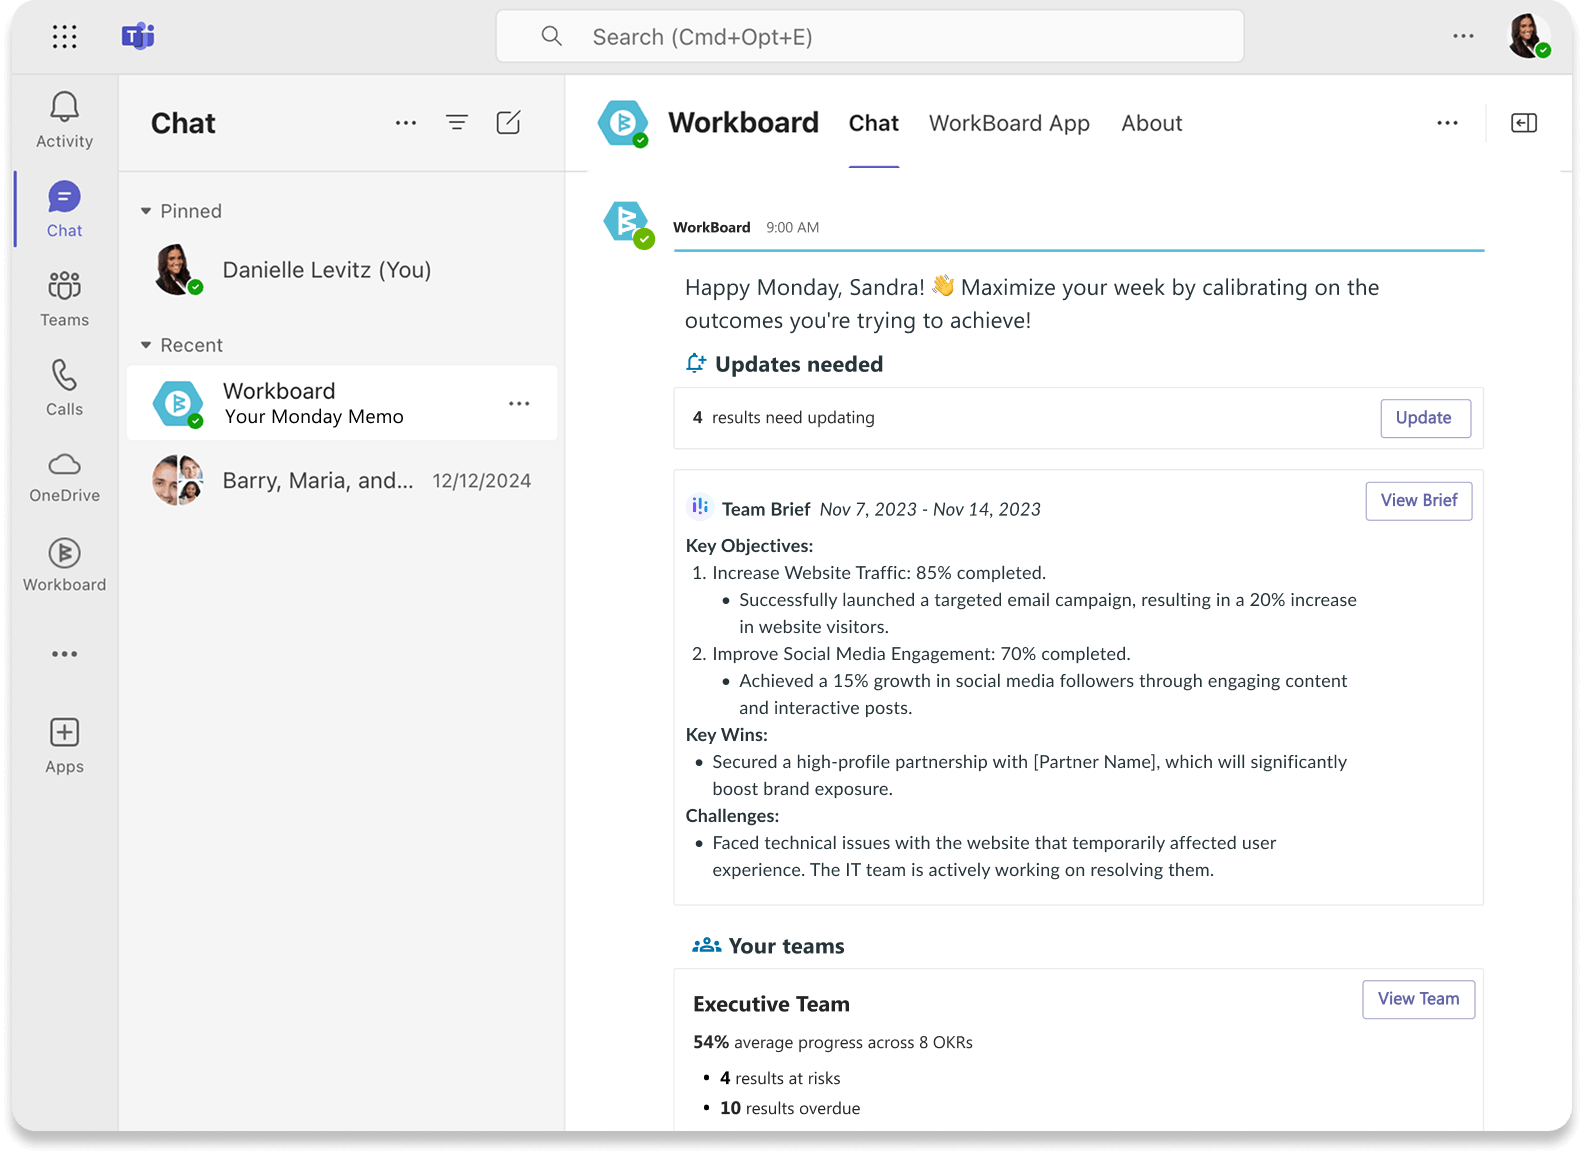Viewport: 1584px width, 1155px height.
Task: Click the Update button
Action: tap(1424, 418)
